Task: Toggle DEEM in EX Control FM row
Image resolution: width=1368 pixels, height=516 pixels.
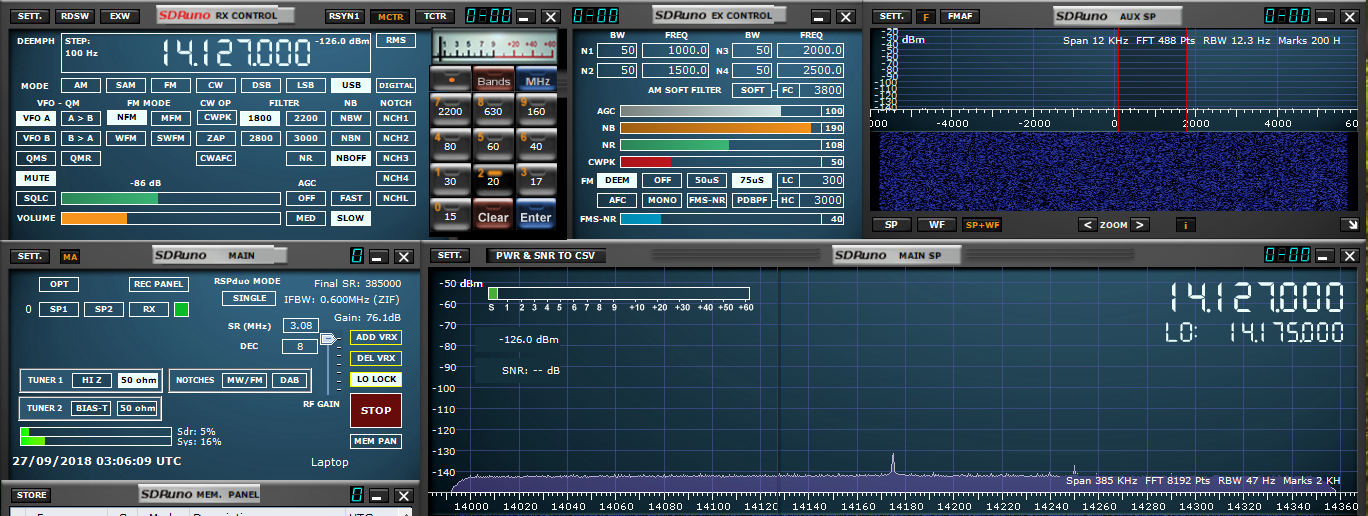Action: (615, 180)
